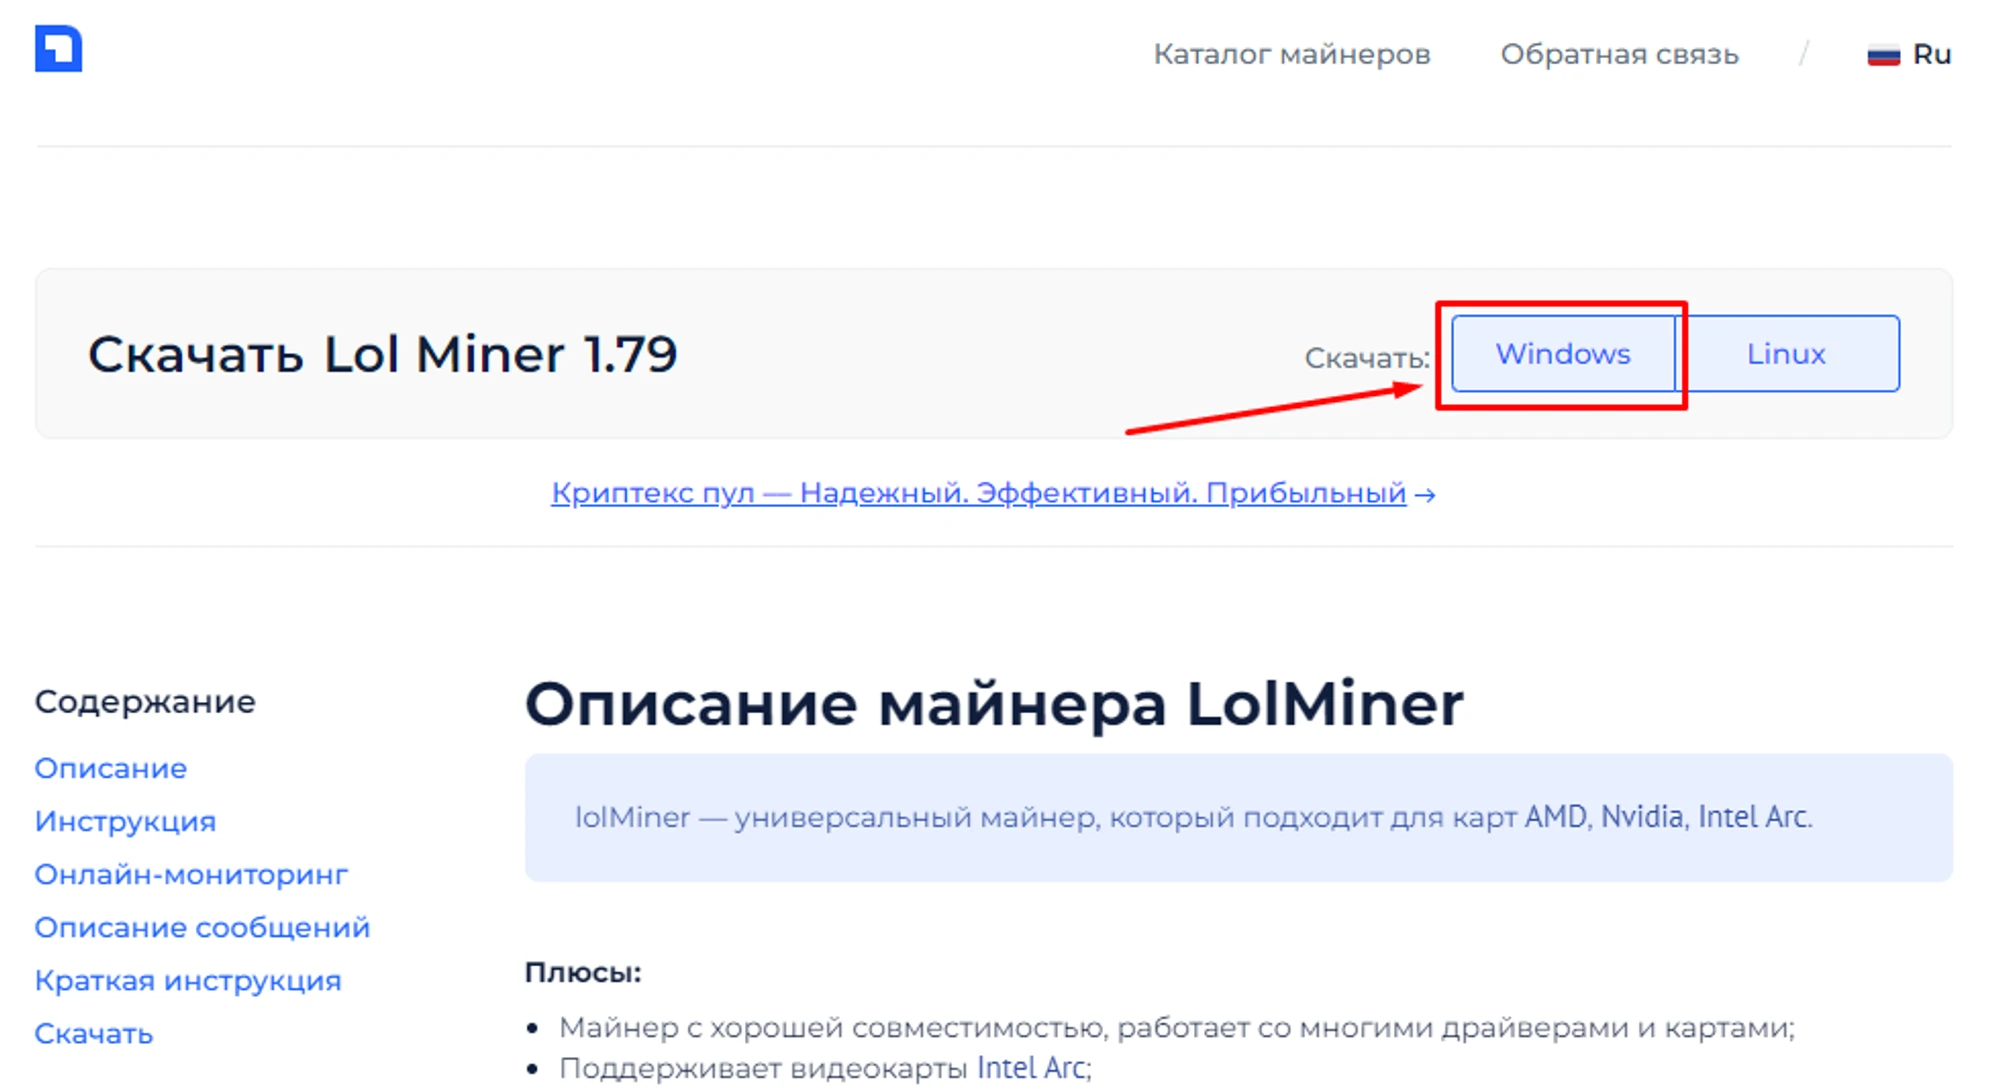The image size is (2000, 1092).
Task: Go to Инструкция in contents
Action: pos(125,821)
